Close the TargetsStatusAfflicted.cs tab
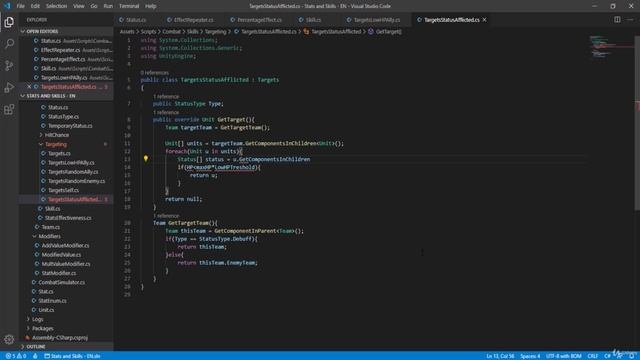The width and height of the screenshot is (640, 360). point(484,20)
